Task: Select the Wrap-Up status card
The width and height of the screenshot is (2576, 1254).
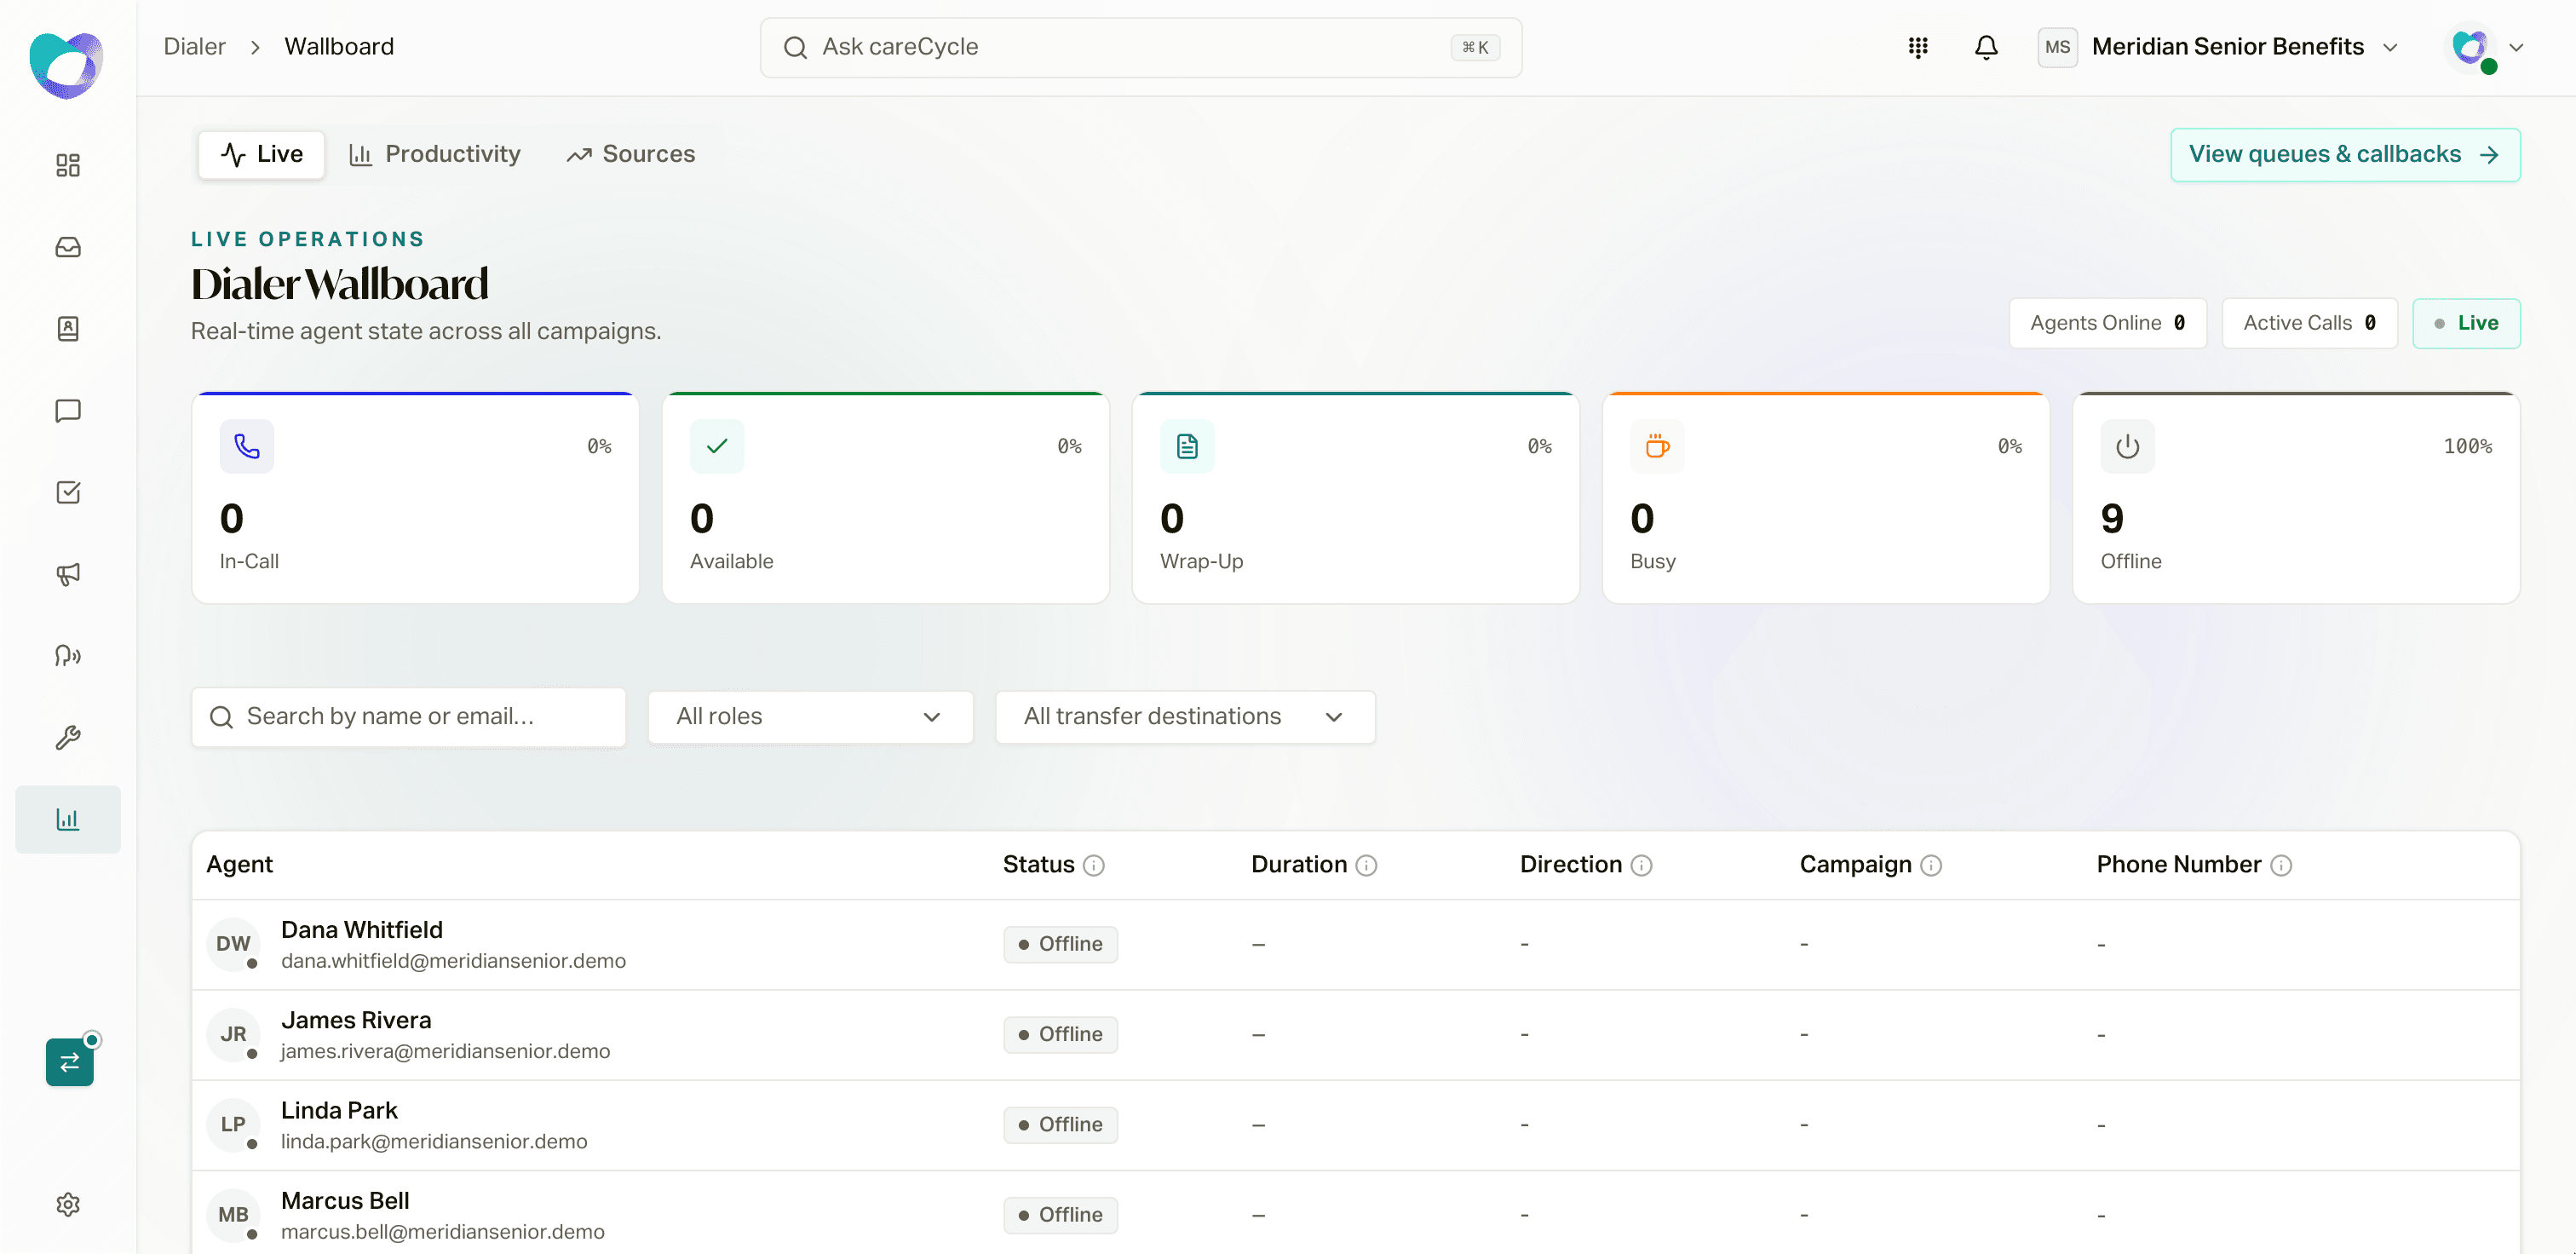Action: [1355, 498]
